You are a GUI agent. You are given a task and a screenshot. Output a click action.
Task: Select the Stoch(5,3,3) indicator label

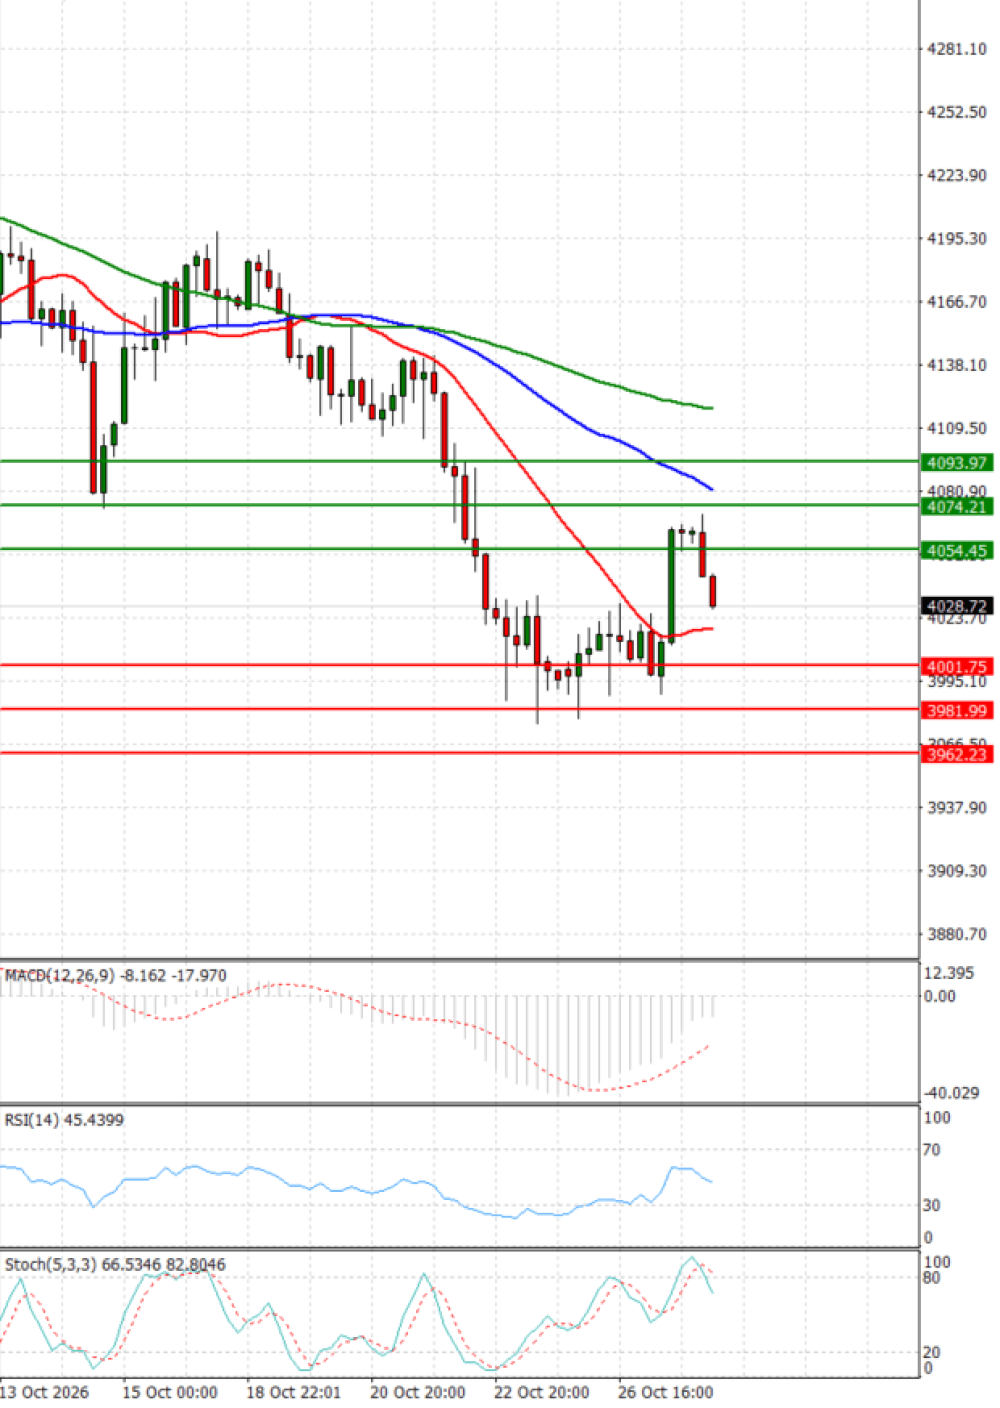click(x=115, y=1264)
